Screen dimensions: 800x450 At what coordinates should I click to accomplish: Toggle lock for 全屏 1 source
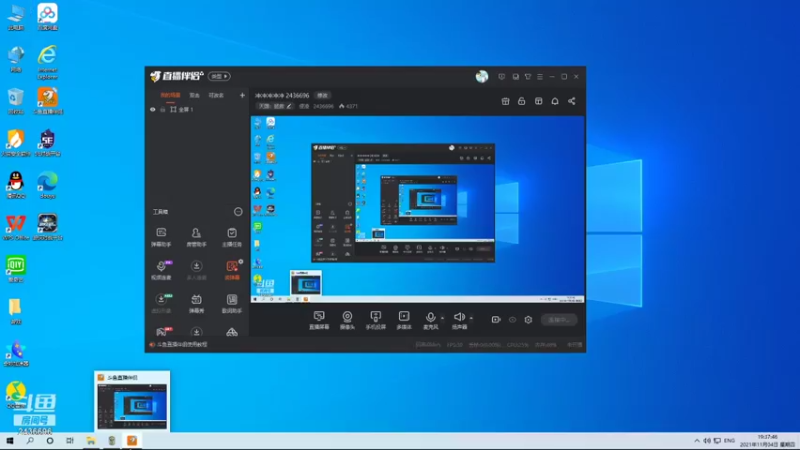pos(163,110)
